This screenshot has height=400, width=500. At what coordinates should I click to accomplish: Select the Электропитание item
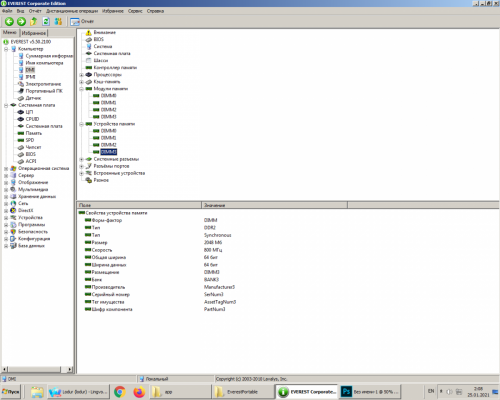click(x=43, y=84)
